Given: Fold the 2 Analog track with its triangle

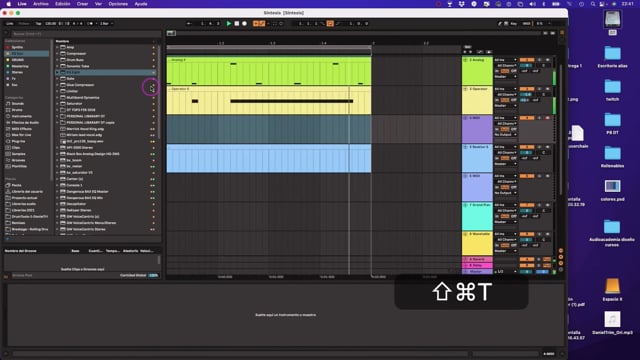Looking at the screenshot, I should point(465,60).
